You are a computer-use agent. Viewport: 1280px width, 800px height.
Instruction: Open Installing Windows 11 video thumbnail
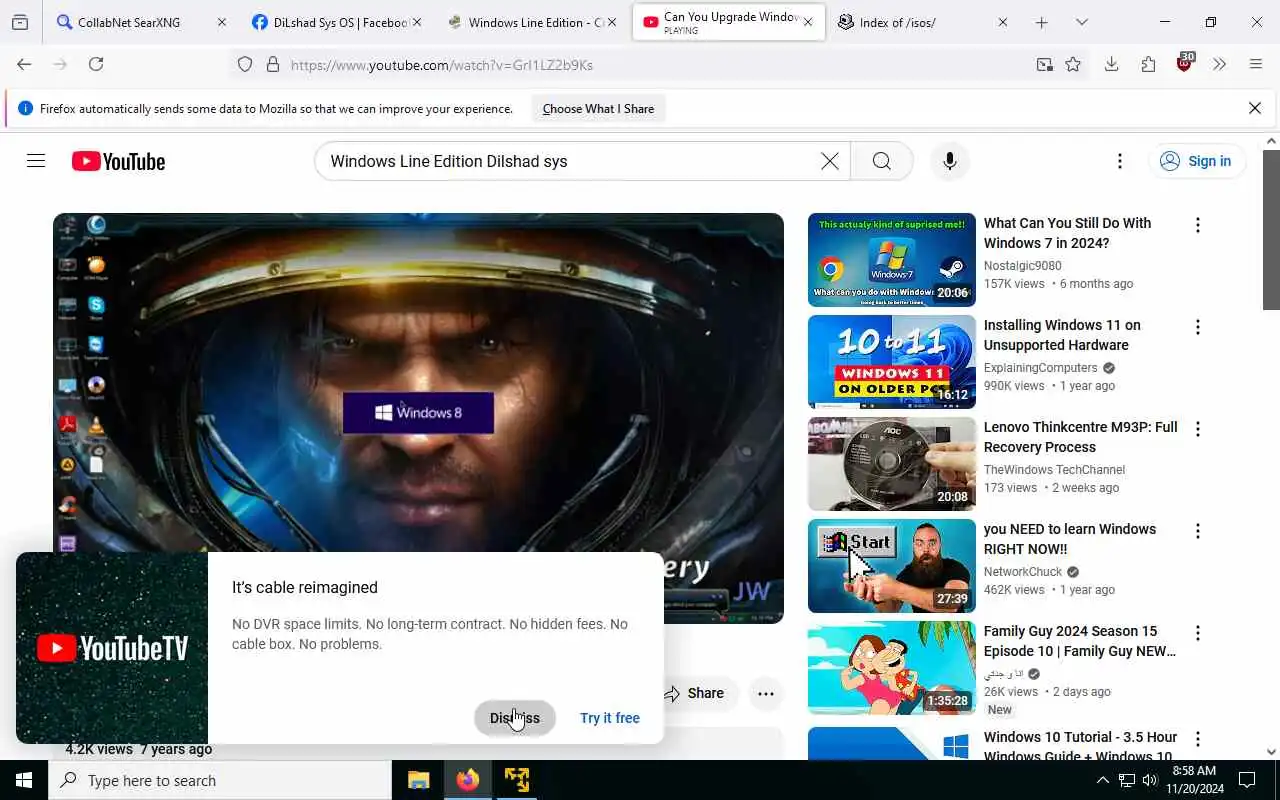pyautogui.click(x=892, y=362)
